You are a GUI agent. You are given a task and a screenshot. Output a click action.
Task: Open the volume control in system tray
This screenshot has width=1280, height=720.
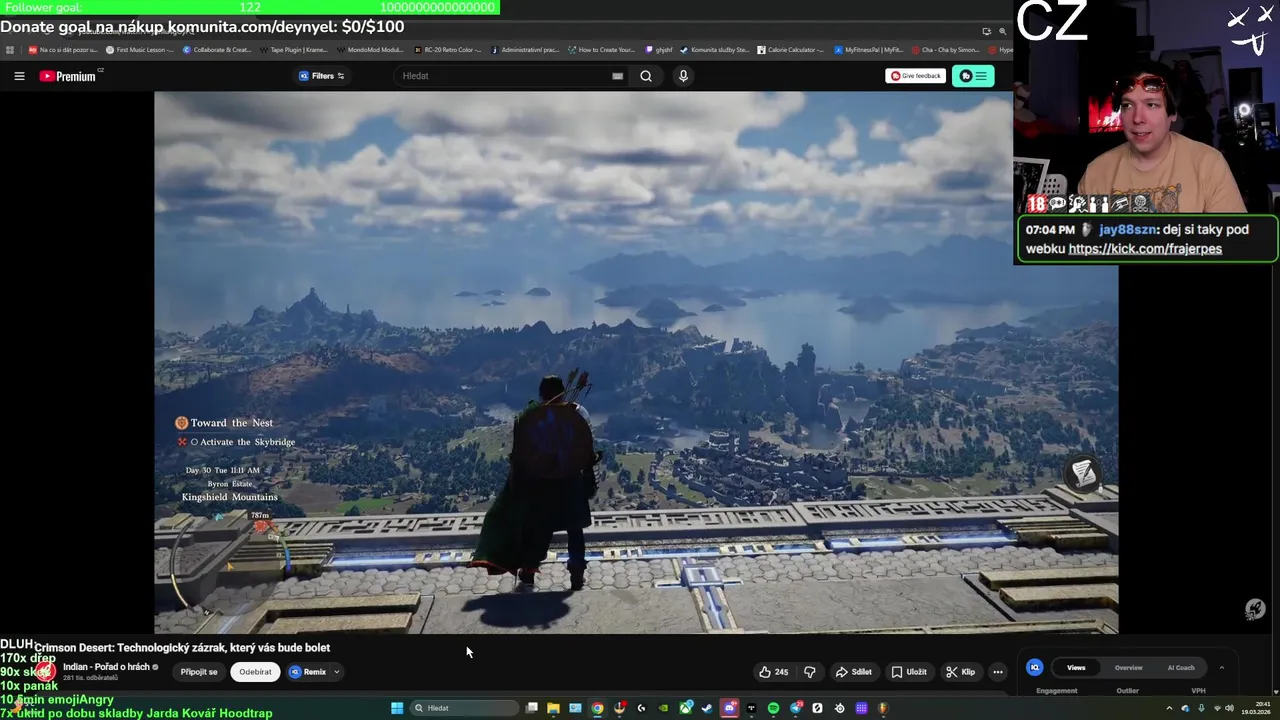[1229, 708]
